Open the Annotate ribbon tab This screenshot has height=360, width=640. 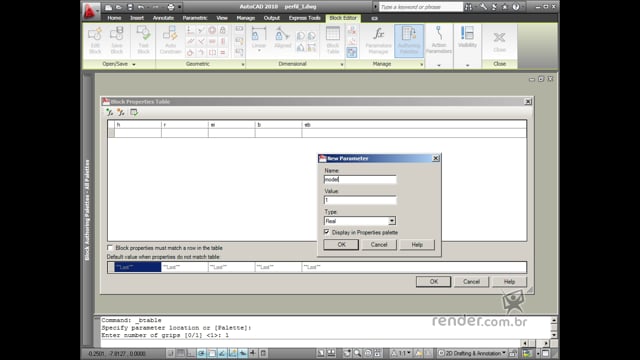coord(163,18)
